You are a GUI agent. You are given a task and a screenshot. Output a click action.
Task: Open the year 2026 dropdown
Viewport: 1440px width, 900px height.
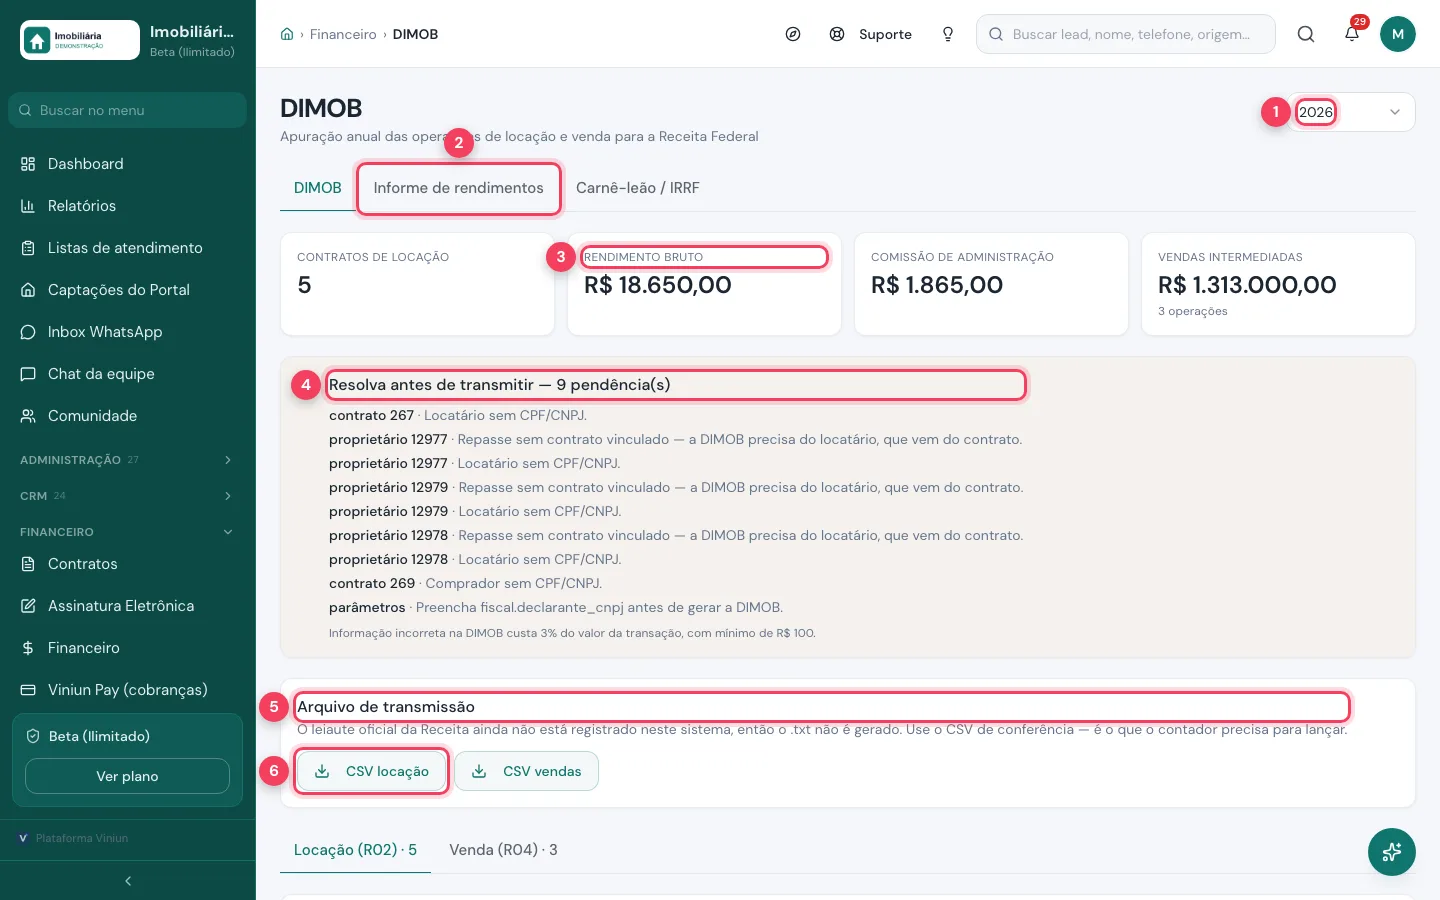pyautogui.click(x=1350, y=112)
